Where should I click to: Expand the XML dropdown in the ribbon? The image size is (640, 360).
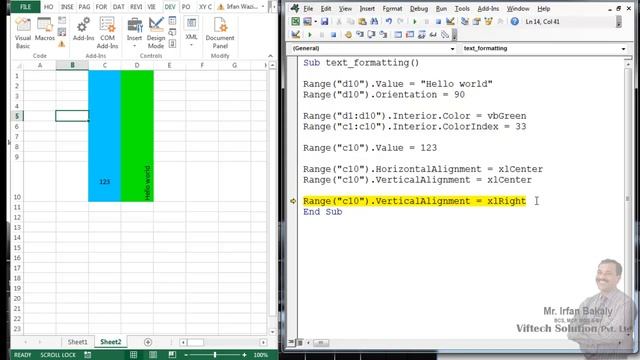[x=191, y=44]
